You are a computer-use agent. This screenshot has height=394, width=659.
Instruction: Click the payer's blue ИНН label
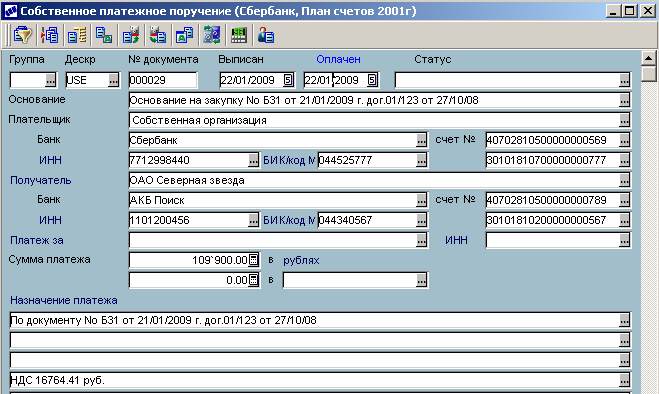(50, 160)
